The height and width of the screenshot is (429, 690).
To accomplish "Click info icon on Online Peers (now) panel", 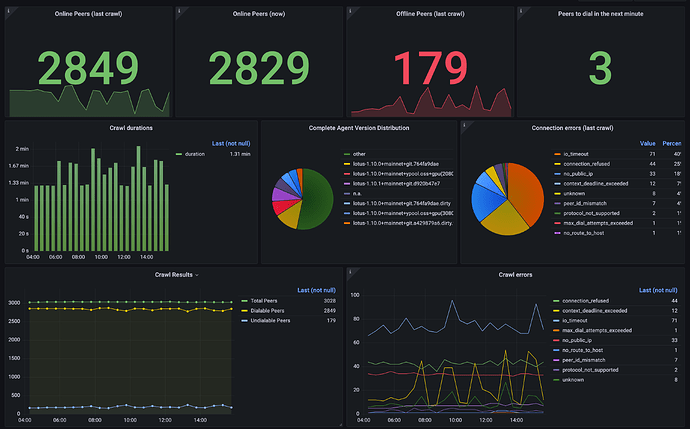I will 179,11.
